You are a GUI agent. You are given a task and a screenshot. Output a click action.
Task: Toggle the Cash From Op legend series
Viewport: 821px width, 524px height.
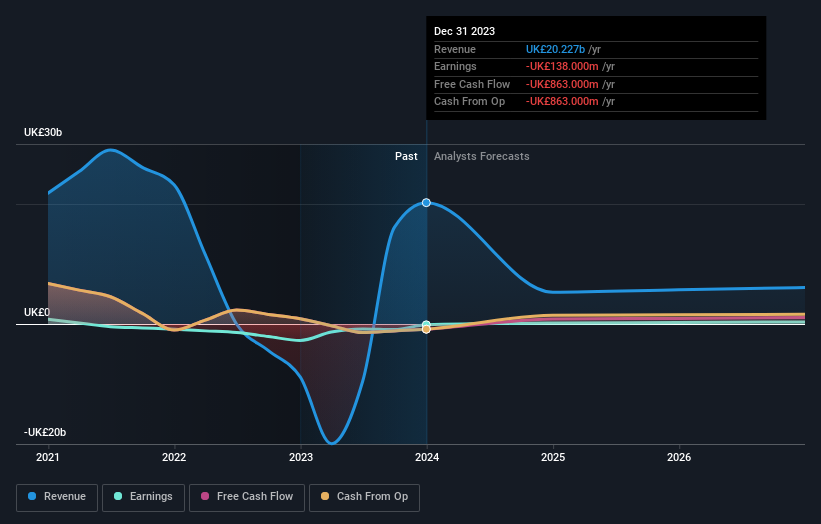(364, 497)
